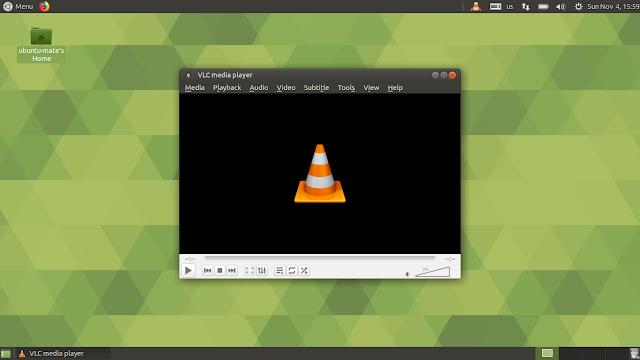The width and height of the screenshot is (640, 360).
Task: Open the View menu
Action: [x=371, y=88]
